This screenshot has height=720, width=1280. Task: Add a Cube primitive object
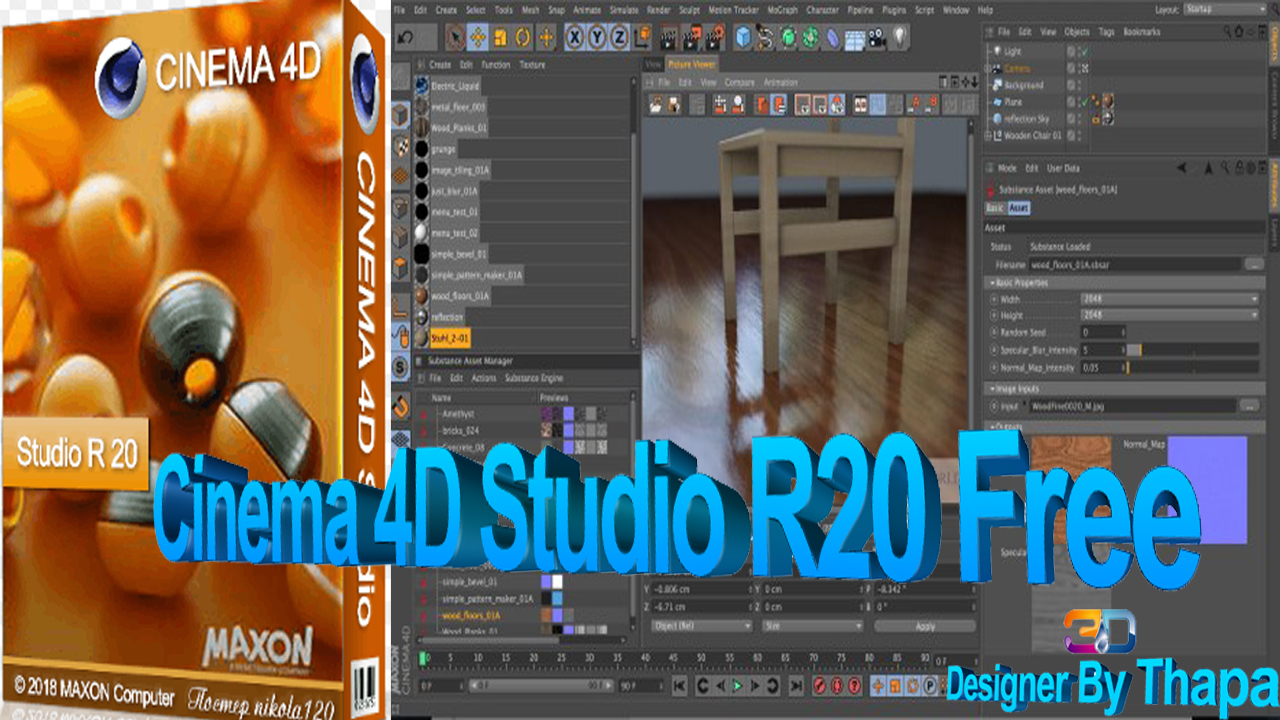tap(743, 38)
